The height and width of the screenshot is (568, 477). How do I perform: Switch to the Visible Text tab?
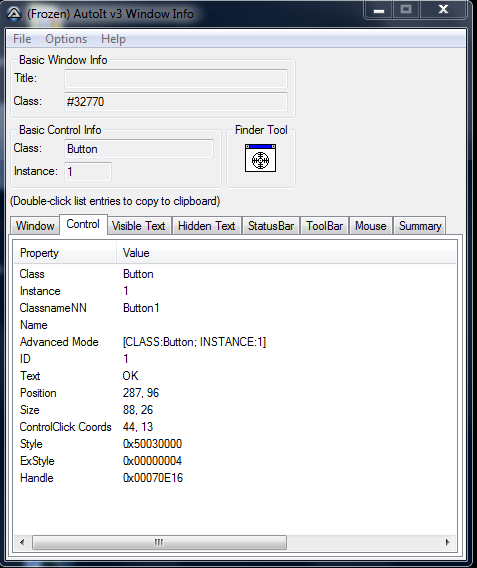(139, 226)
